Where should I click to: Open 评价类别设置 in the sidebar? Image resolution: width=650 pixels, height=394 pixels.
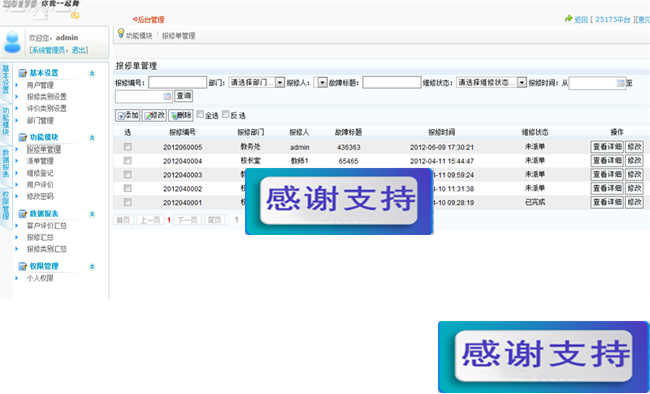47,109
